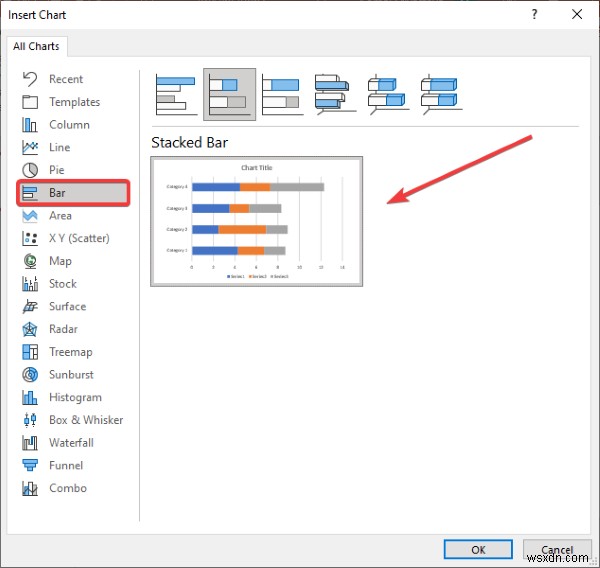Pick the 3-D 100% Stacked Bar icon
600x568 pixels.
(x=441, y=95)
